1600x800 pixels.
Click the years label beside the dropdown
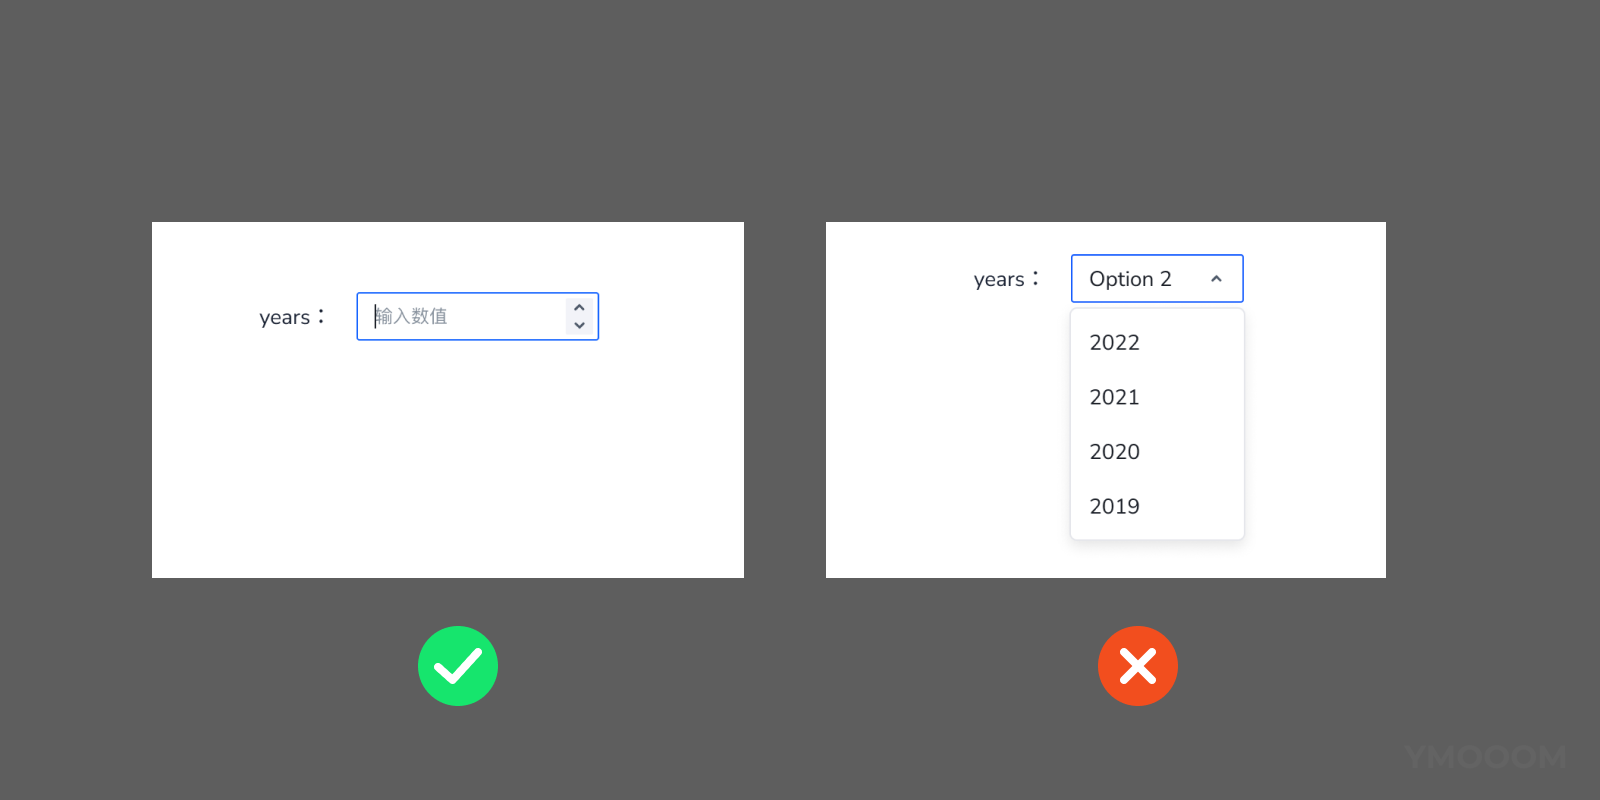999,280
